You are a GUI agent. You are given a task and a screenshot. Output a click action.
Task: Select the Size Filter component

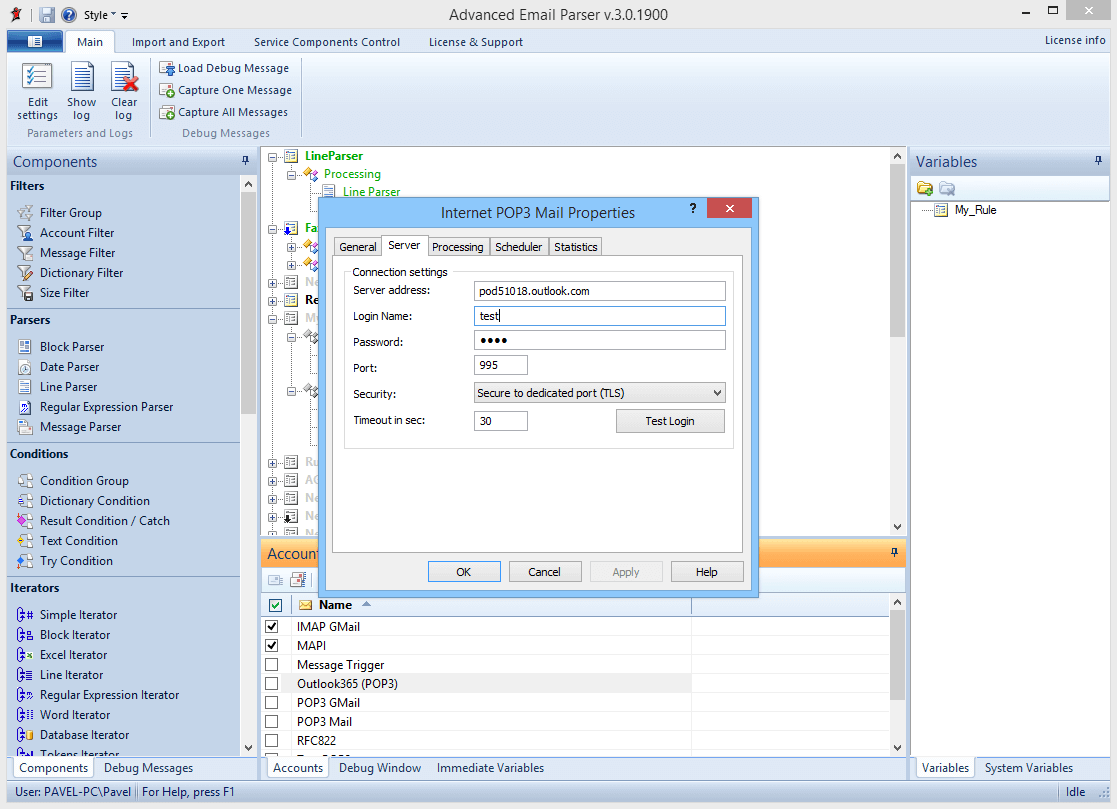click(54, 293)
